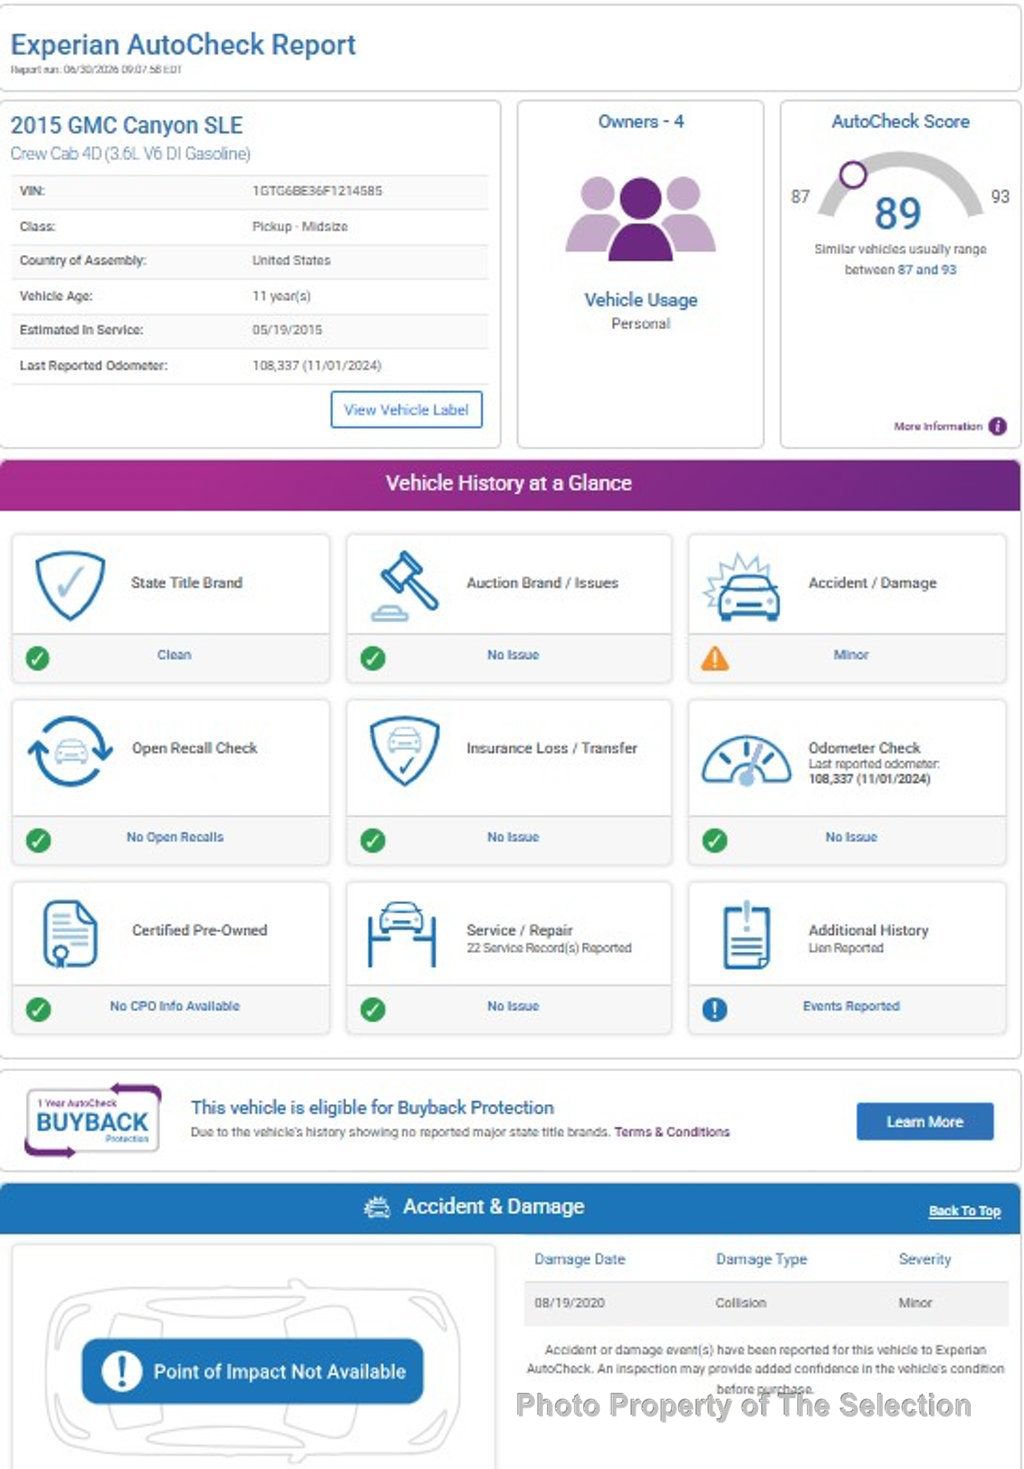Click the AutoCheck score number 89
This screenshot has height=1469, width=1024.
pyautogui.click(x=897, y=214)
